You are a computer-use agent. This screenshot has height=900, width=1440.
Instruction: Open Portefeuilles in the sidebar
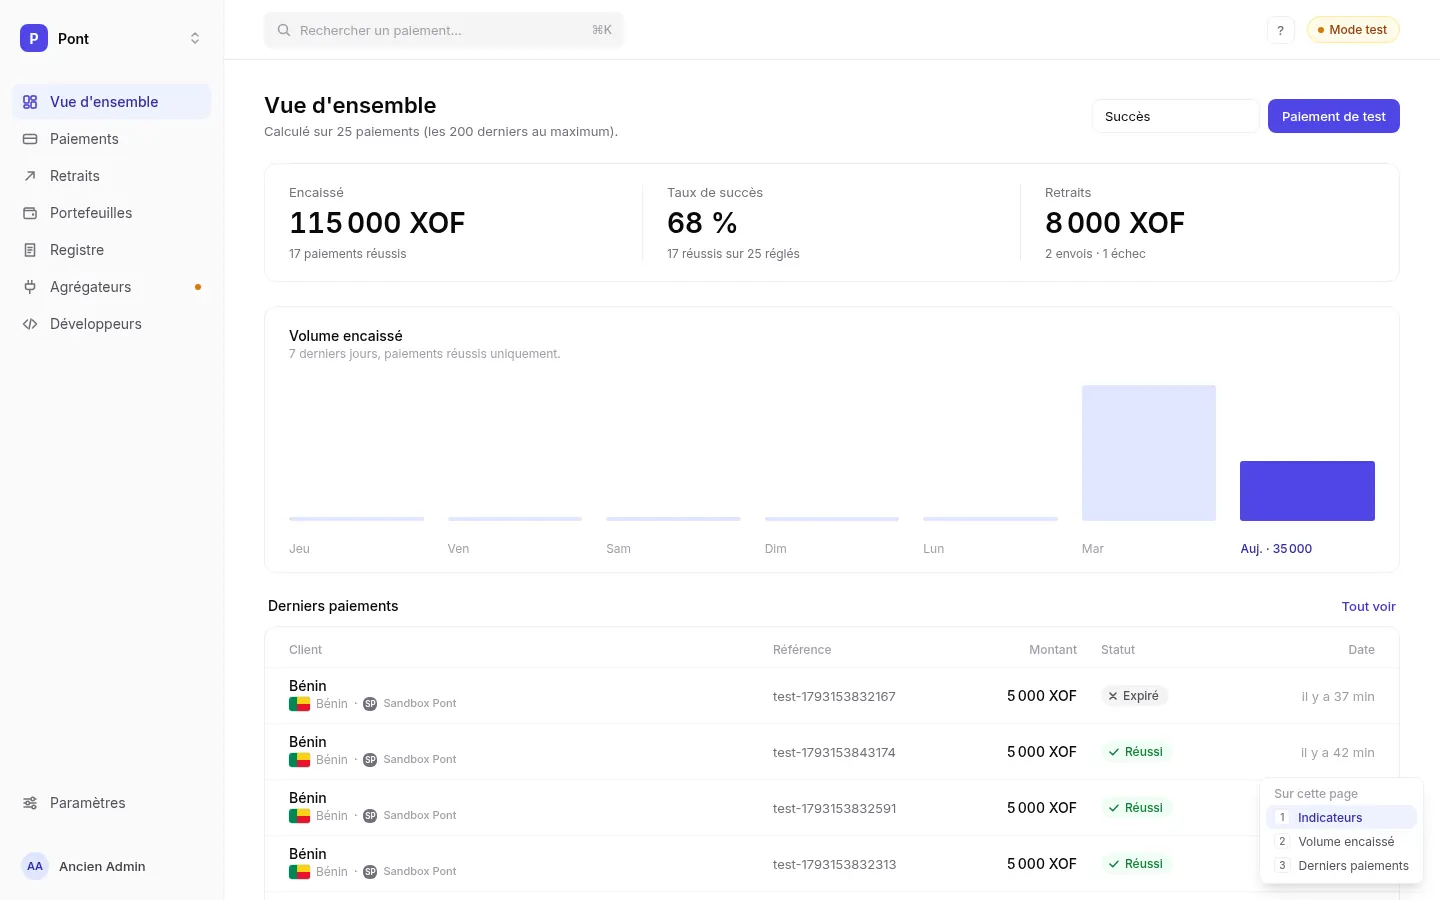[x=112, y=213]
